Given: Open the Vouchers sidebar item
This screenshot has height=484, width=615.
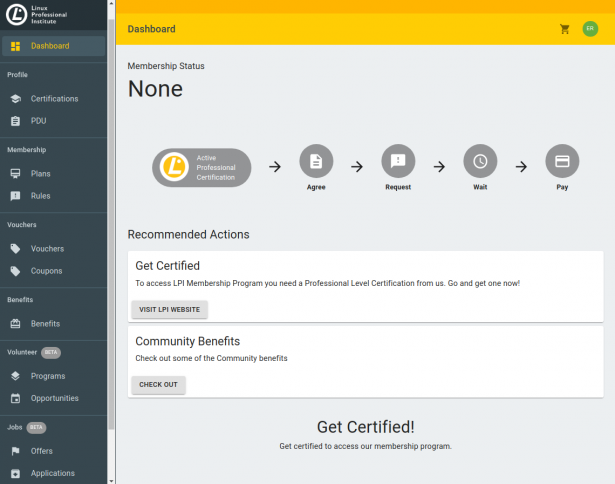Looking at the screenshot, I should tap(46, 249).
